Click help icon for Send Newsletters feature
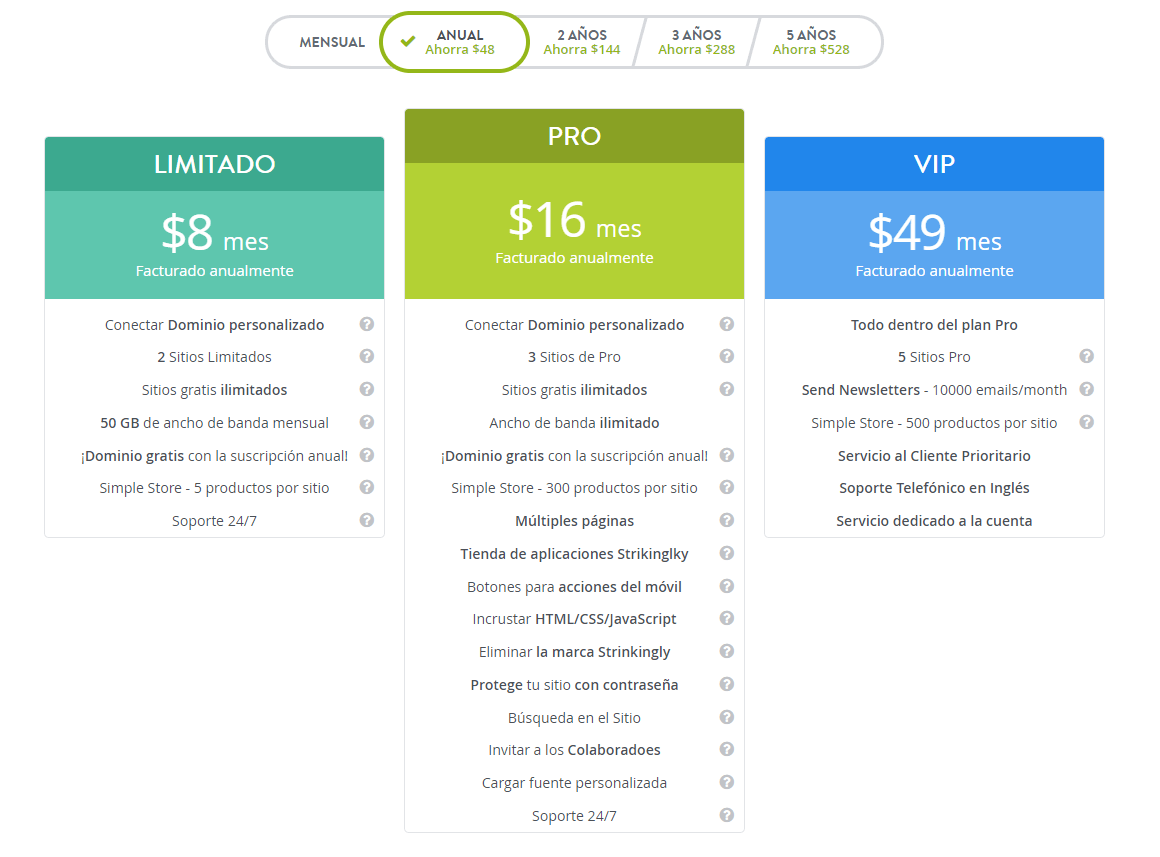Screen dimensions: 1160x857 (1086, 389)
